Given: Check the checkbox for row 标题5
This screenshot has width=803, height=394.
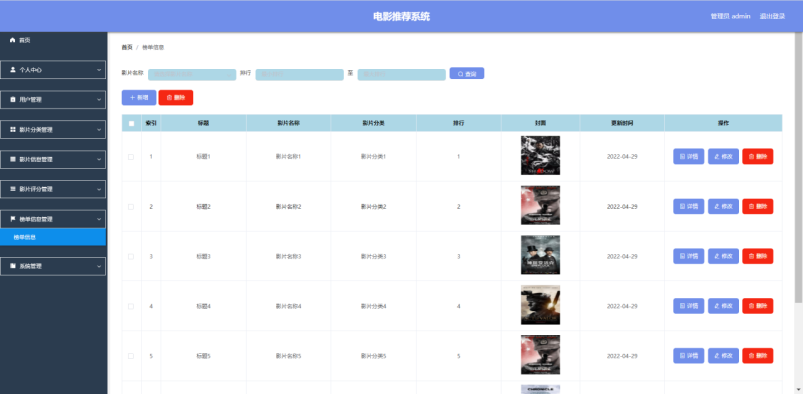Looking at the screenshot, I should (131, 356).
